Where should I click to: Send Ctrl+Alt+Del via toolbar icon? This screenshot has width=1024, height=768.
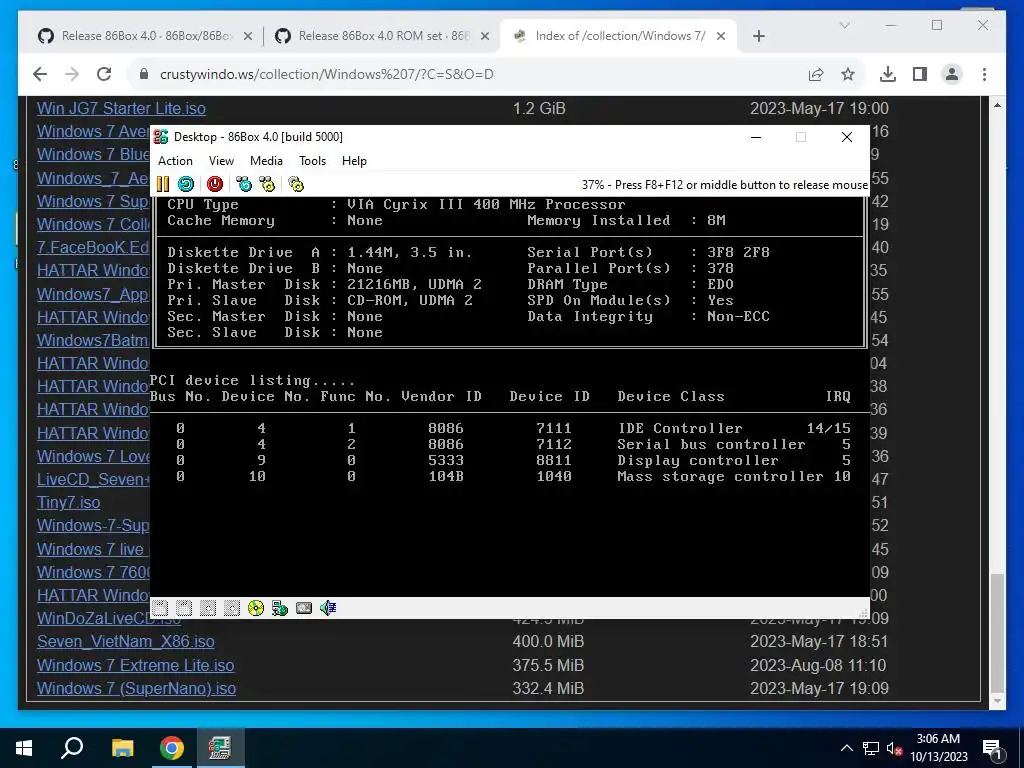coord(244,184)
